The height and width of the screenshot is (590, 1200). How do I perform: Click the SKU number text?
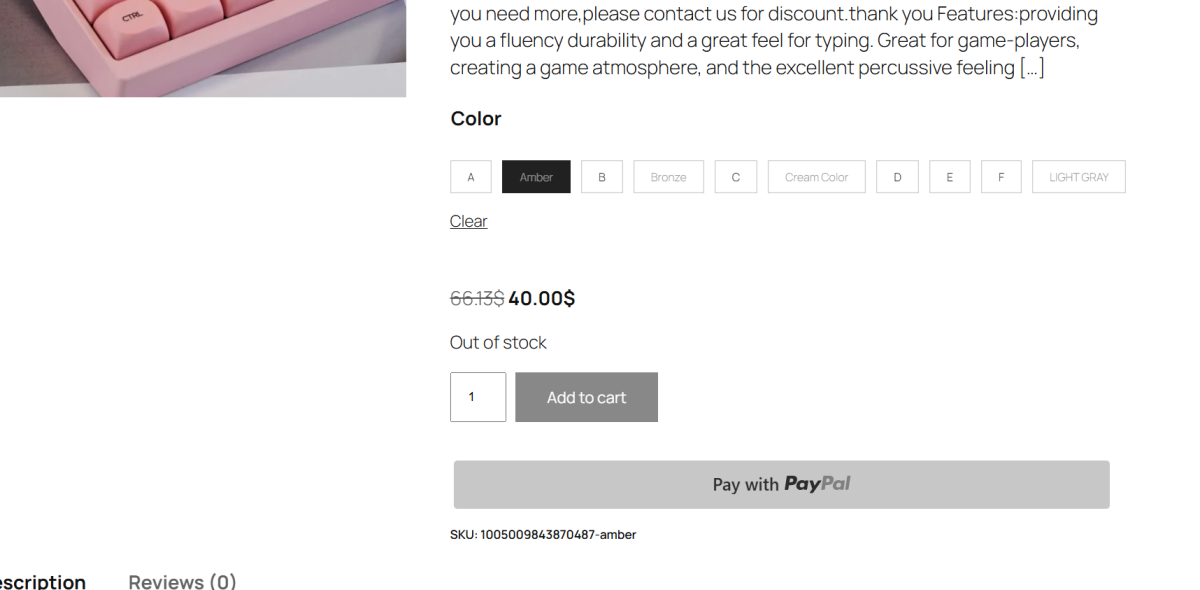coord(558,535)
